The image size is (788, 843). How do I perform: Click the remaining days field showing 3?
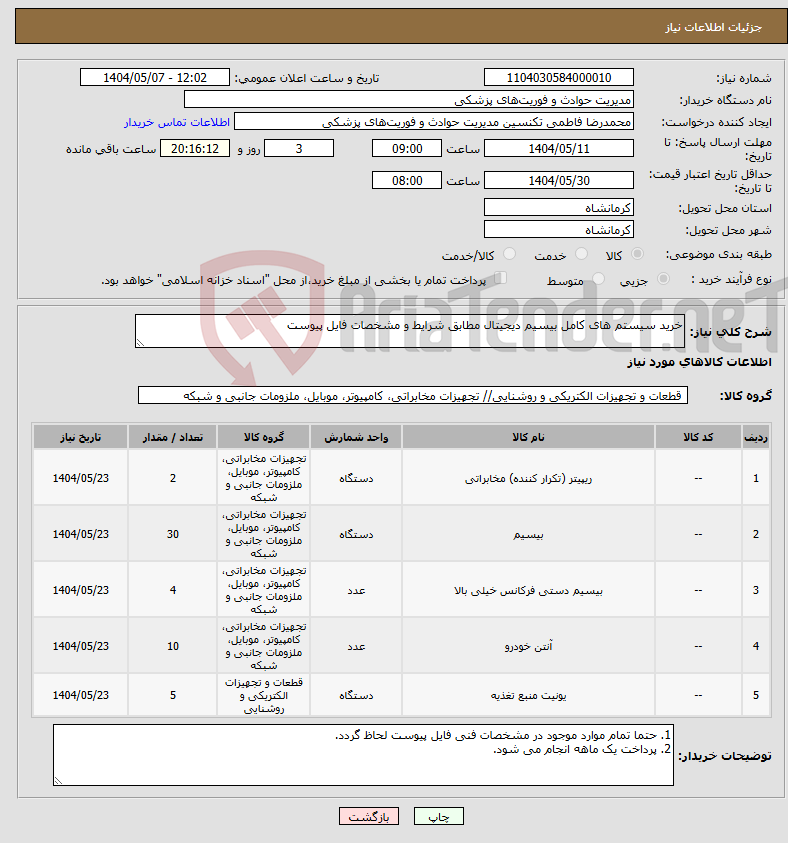tap(299, 148)
